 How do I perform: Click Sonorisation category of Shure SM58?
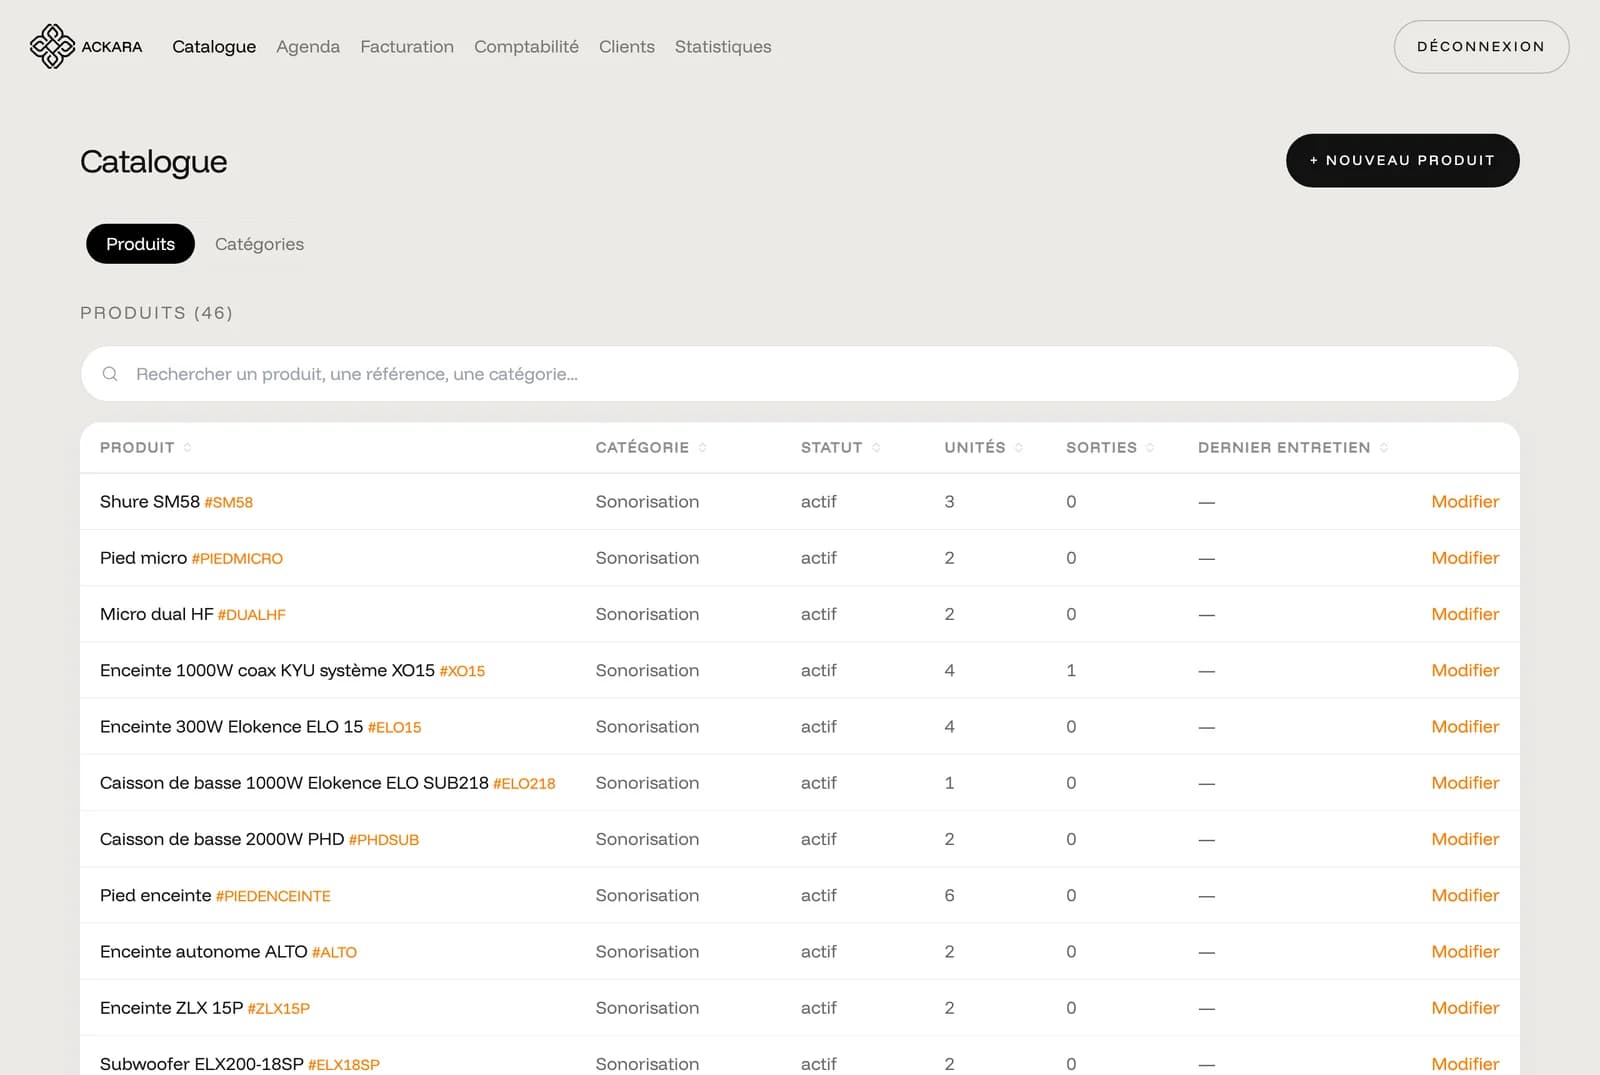pos(647,502)
